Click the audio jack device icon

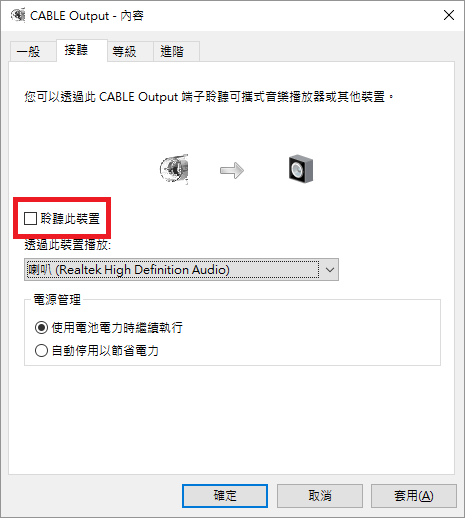174,169
